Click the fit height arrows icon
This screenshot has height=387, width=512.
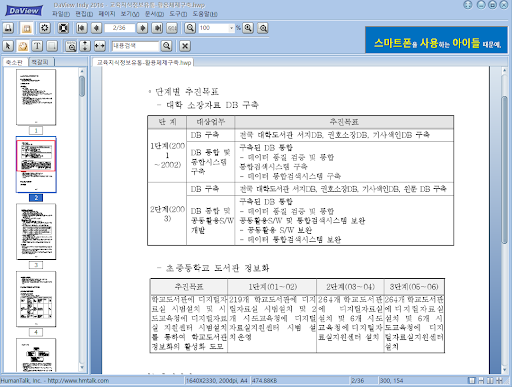85,46
